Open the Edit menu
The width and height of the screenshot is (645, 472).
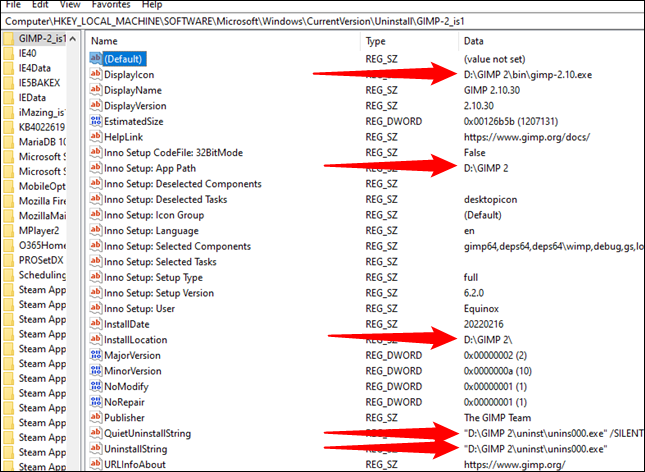[40, 5]
